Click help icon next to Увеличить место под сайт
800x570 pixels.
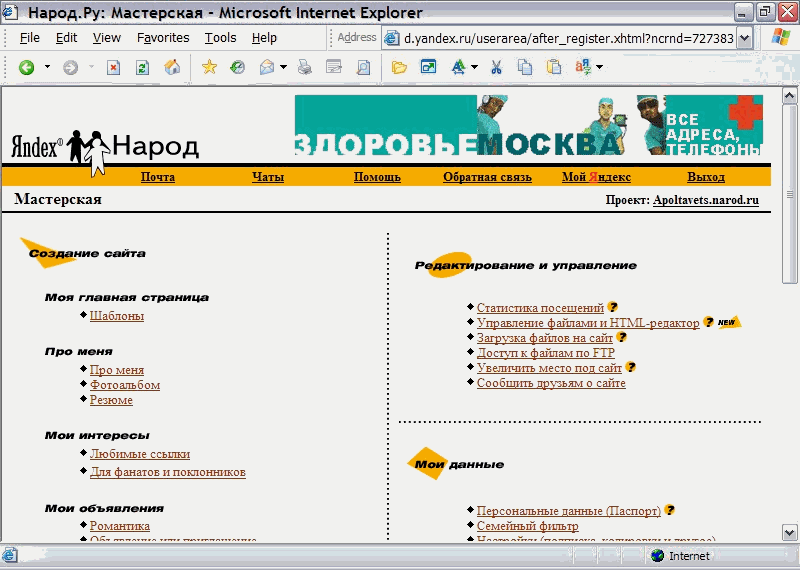click(631, 367)
